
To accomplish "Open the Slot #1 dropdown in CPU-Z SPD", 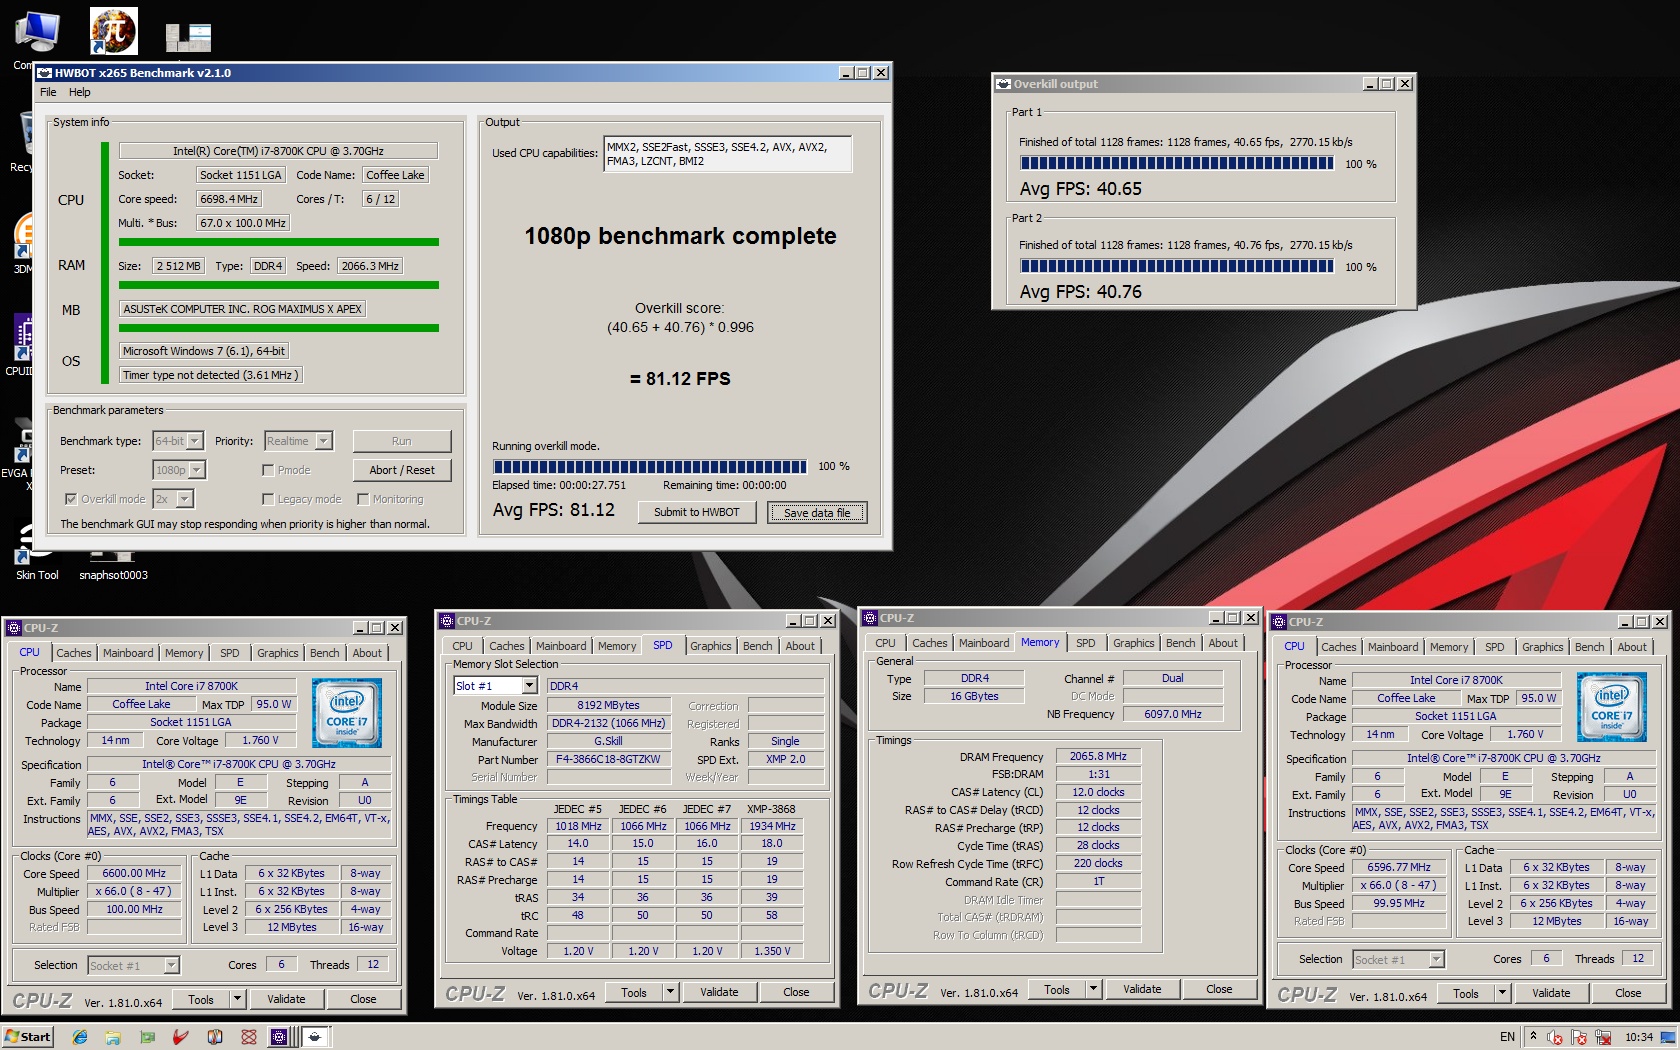I will (x=496, y=686).
